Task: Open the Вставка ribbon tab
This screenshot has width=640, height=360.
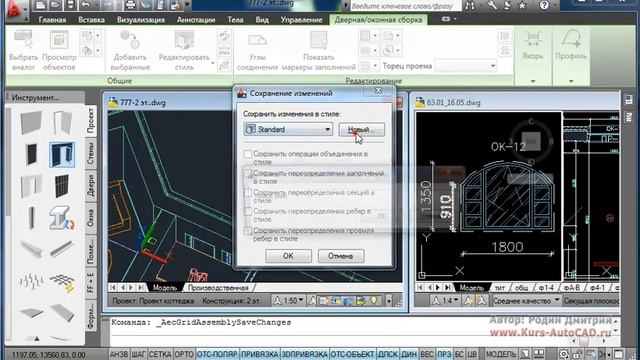Action: click(91, 19)
